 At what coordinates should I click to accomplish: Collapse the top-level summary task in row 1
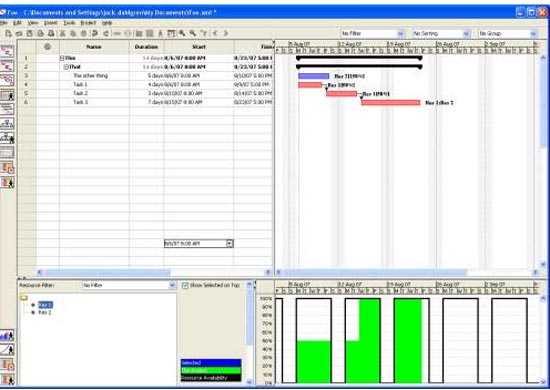point(62,58)
